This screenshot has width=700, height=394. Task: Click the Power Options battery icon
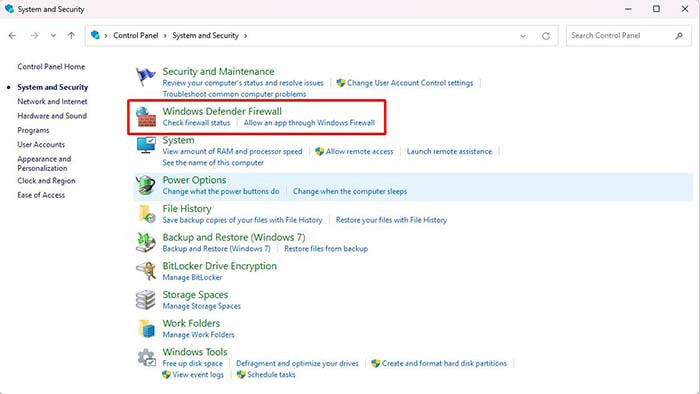click(146, 185)
